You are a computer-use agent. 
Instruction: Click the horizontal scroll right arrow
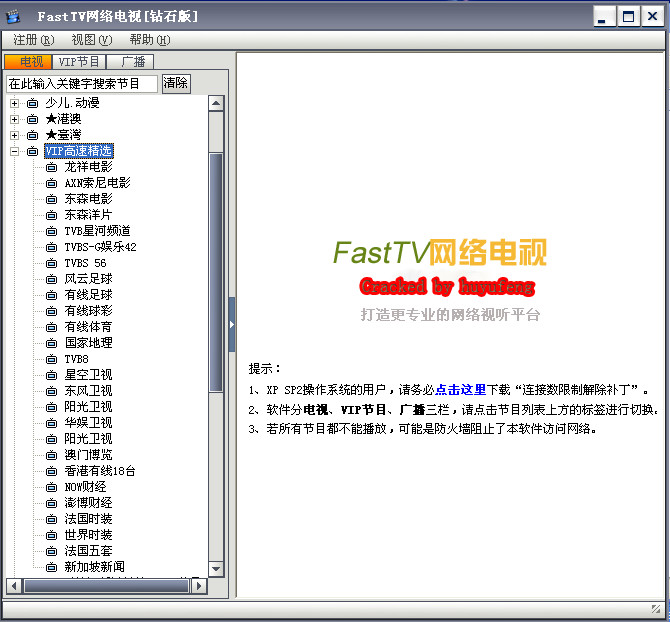click(199, 586)
